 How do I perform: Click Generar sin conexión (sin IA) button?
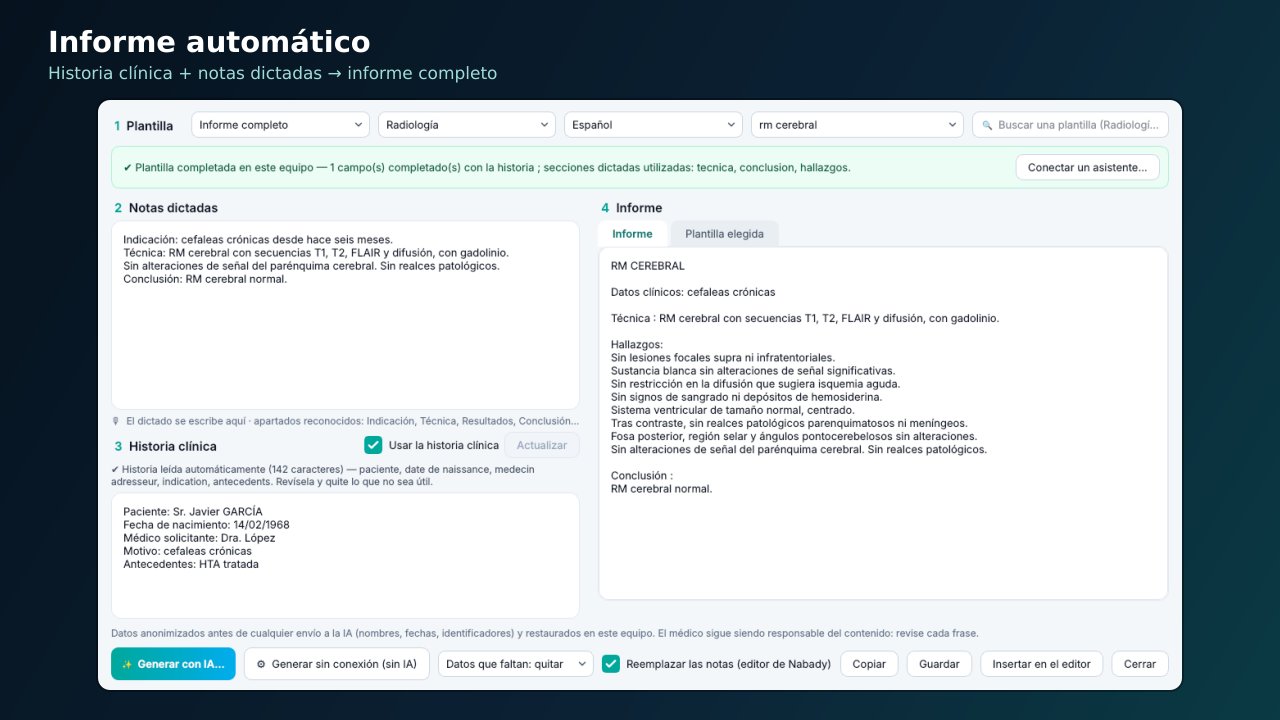point(337,664)
